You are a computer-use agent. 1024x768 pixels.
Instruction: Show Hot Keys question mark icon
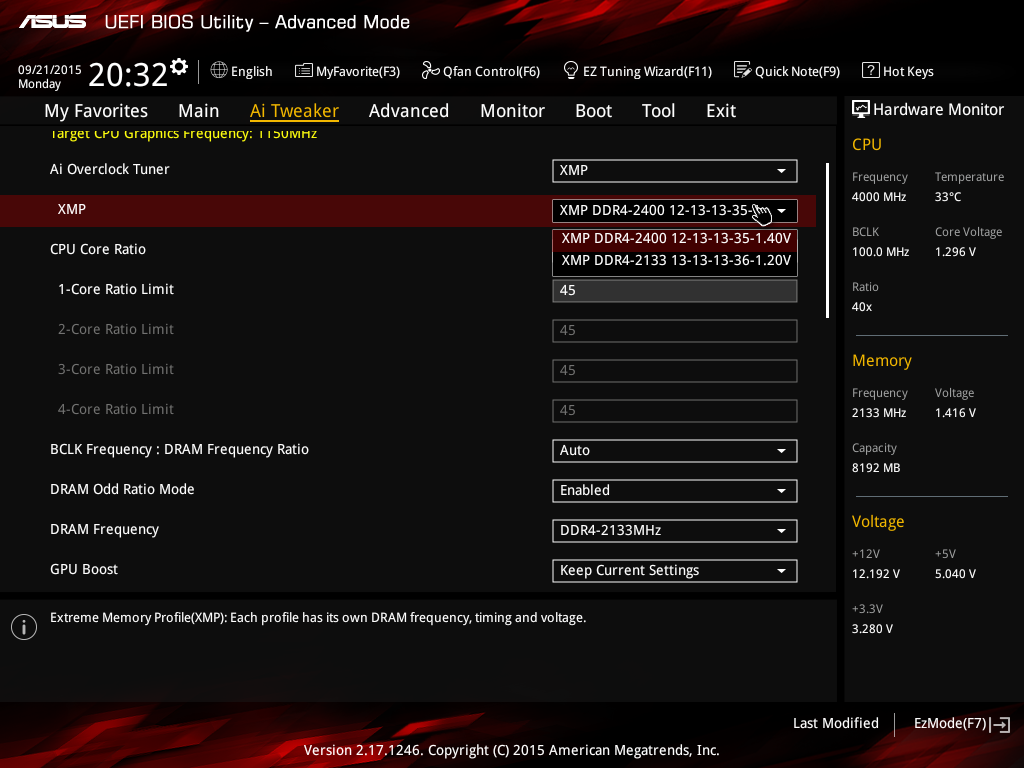pos(871,70)
